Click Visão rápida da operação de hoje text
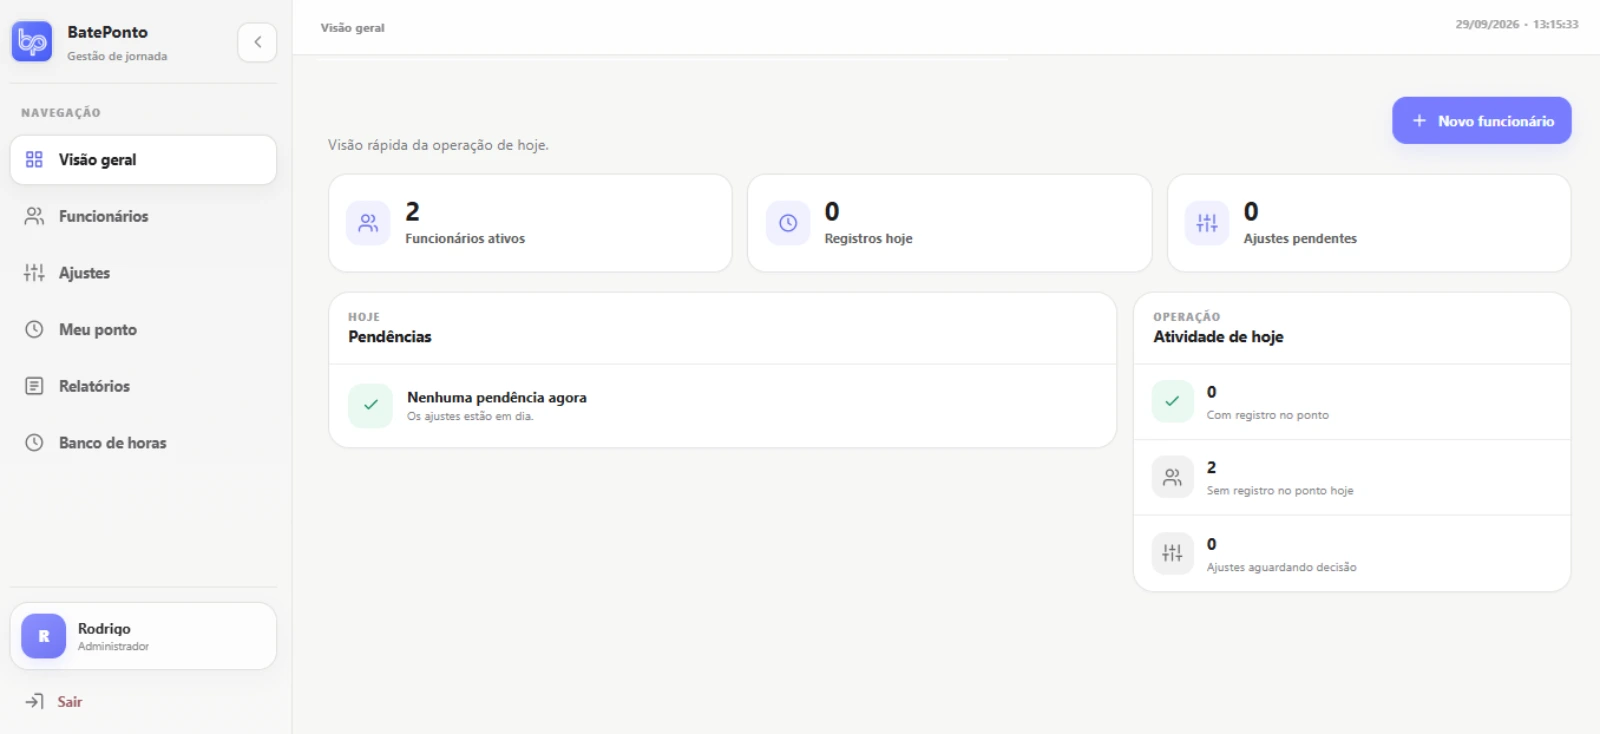 coord(438,145)
